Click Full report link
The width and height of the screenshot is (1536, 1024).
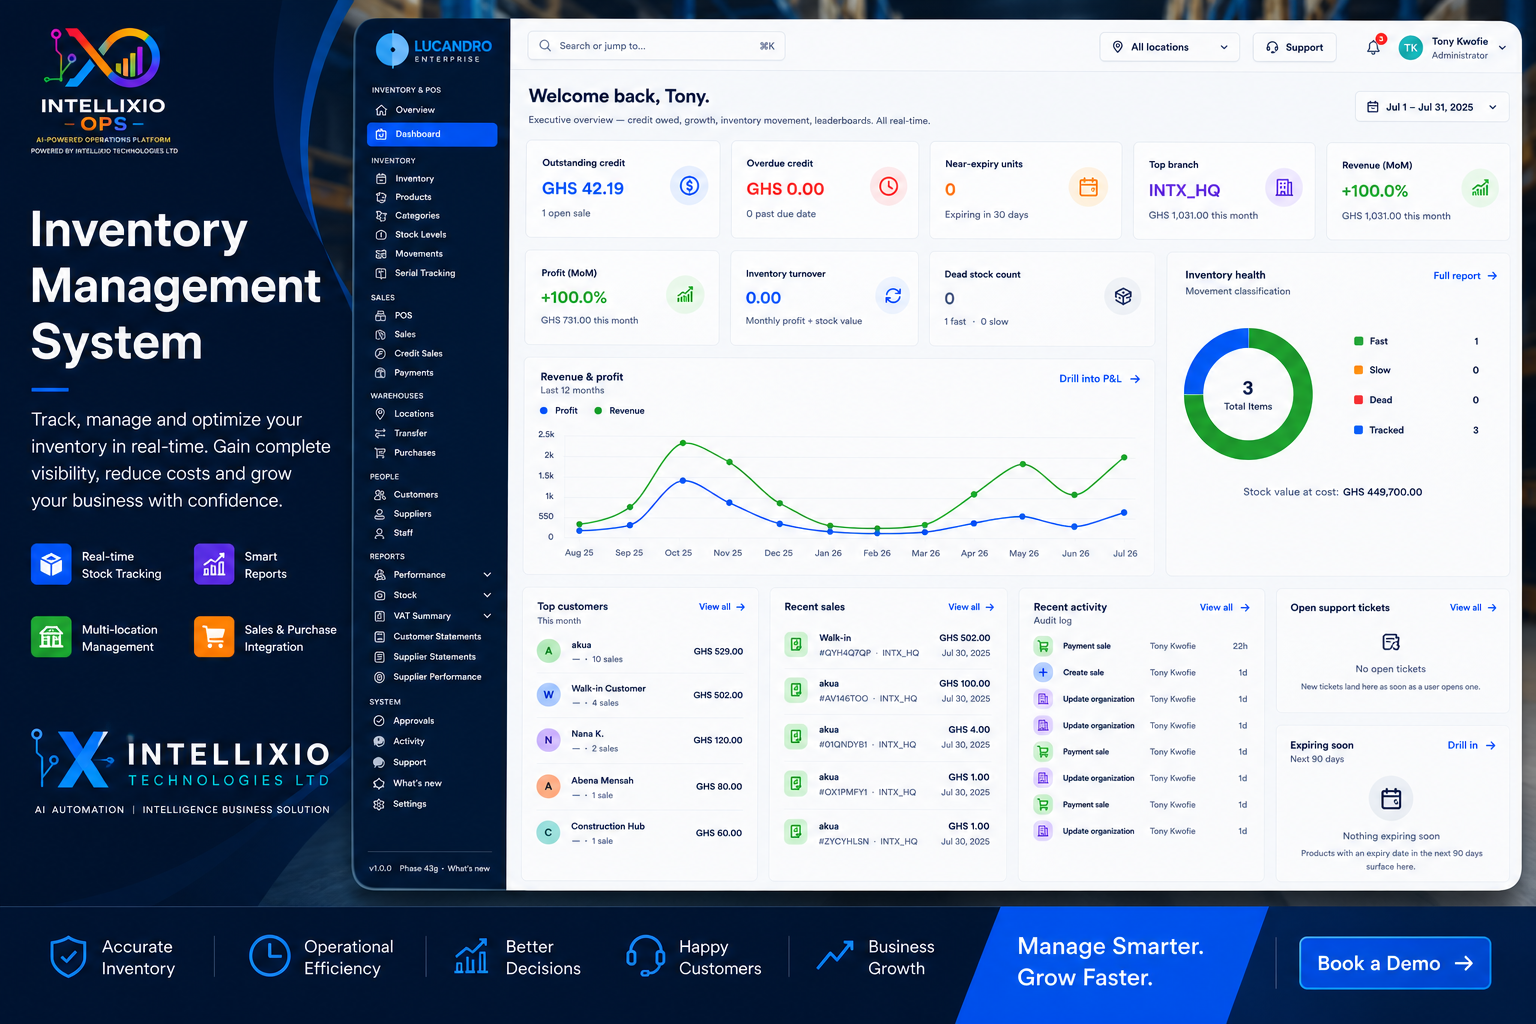coord(1465,276)
